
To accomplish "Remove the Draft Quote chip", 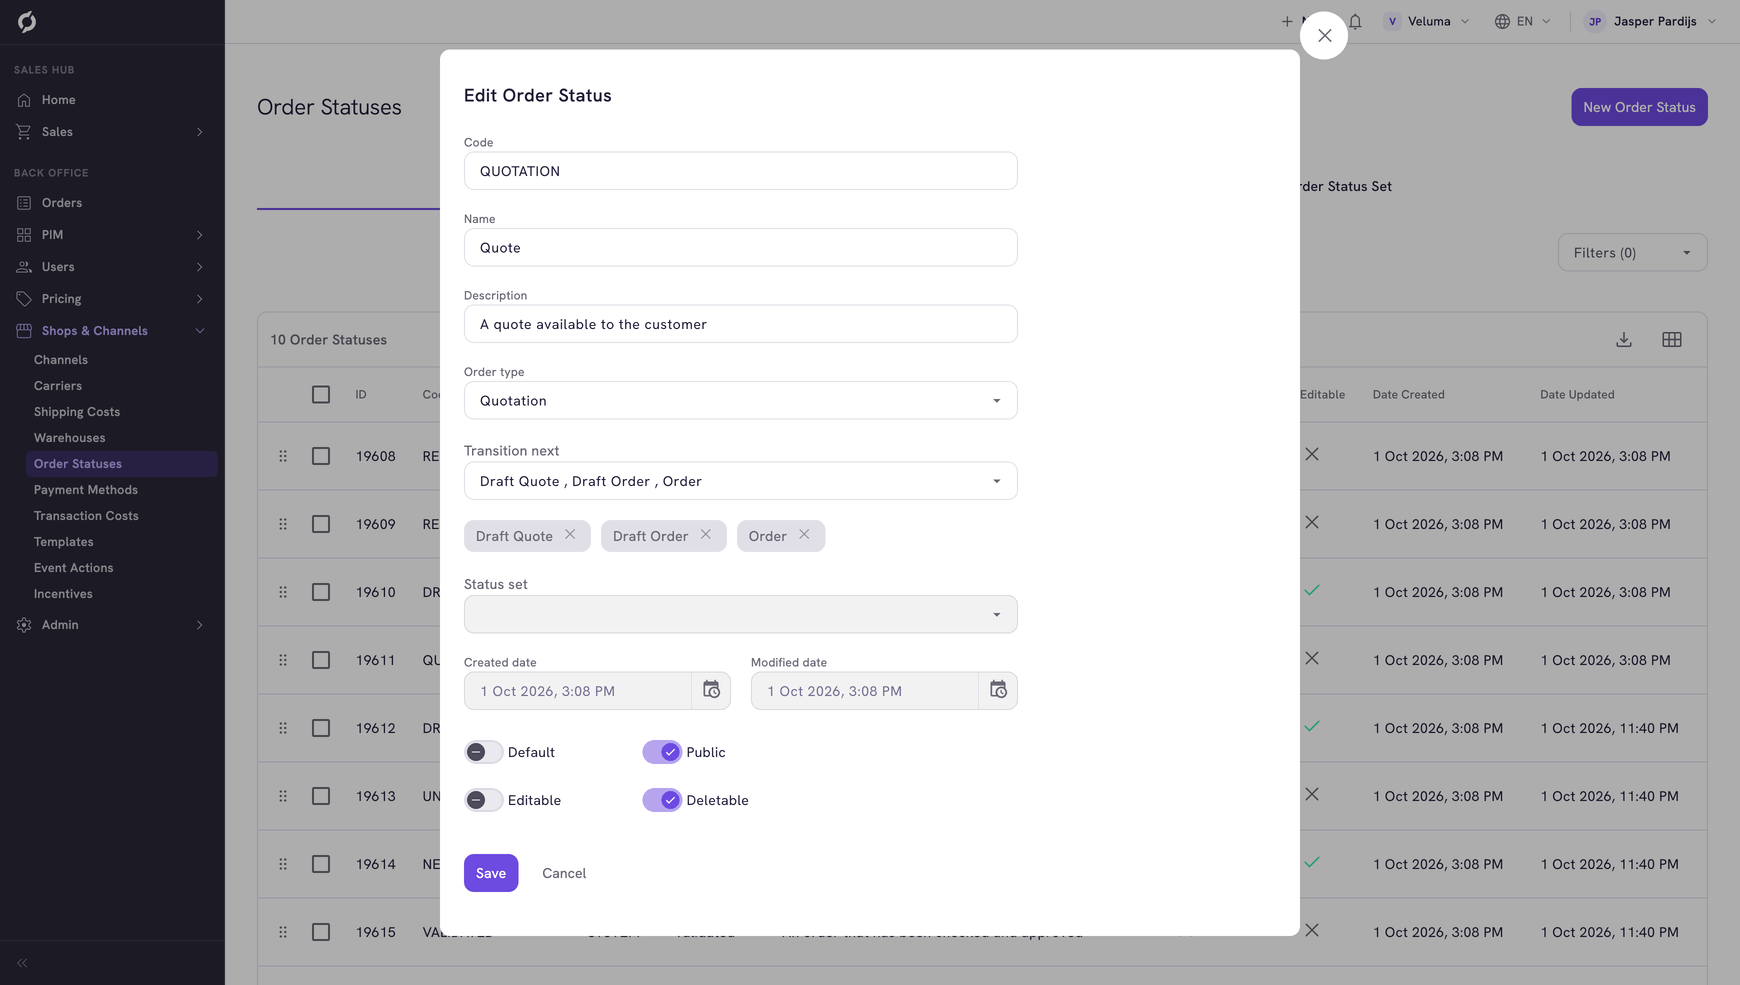I will tap(570, 535).
